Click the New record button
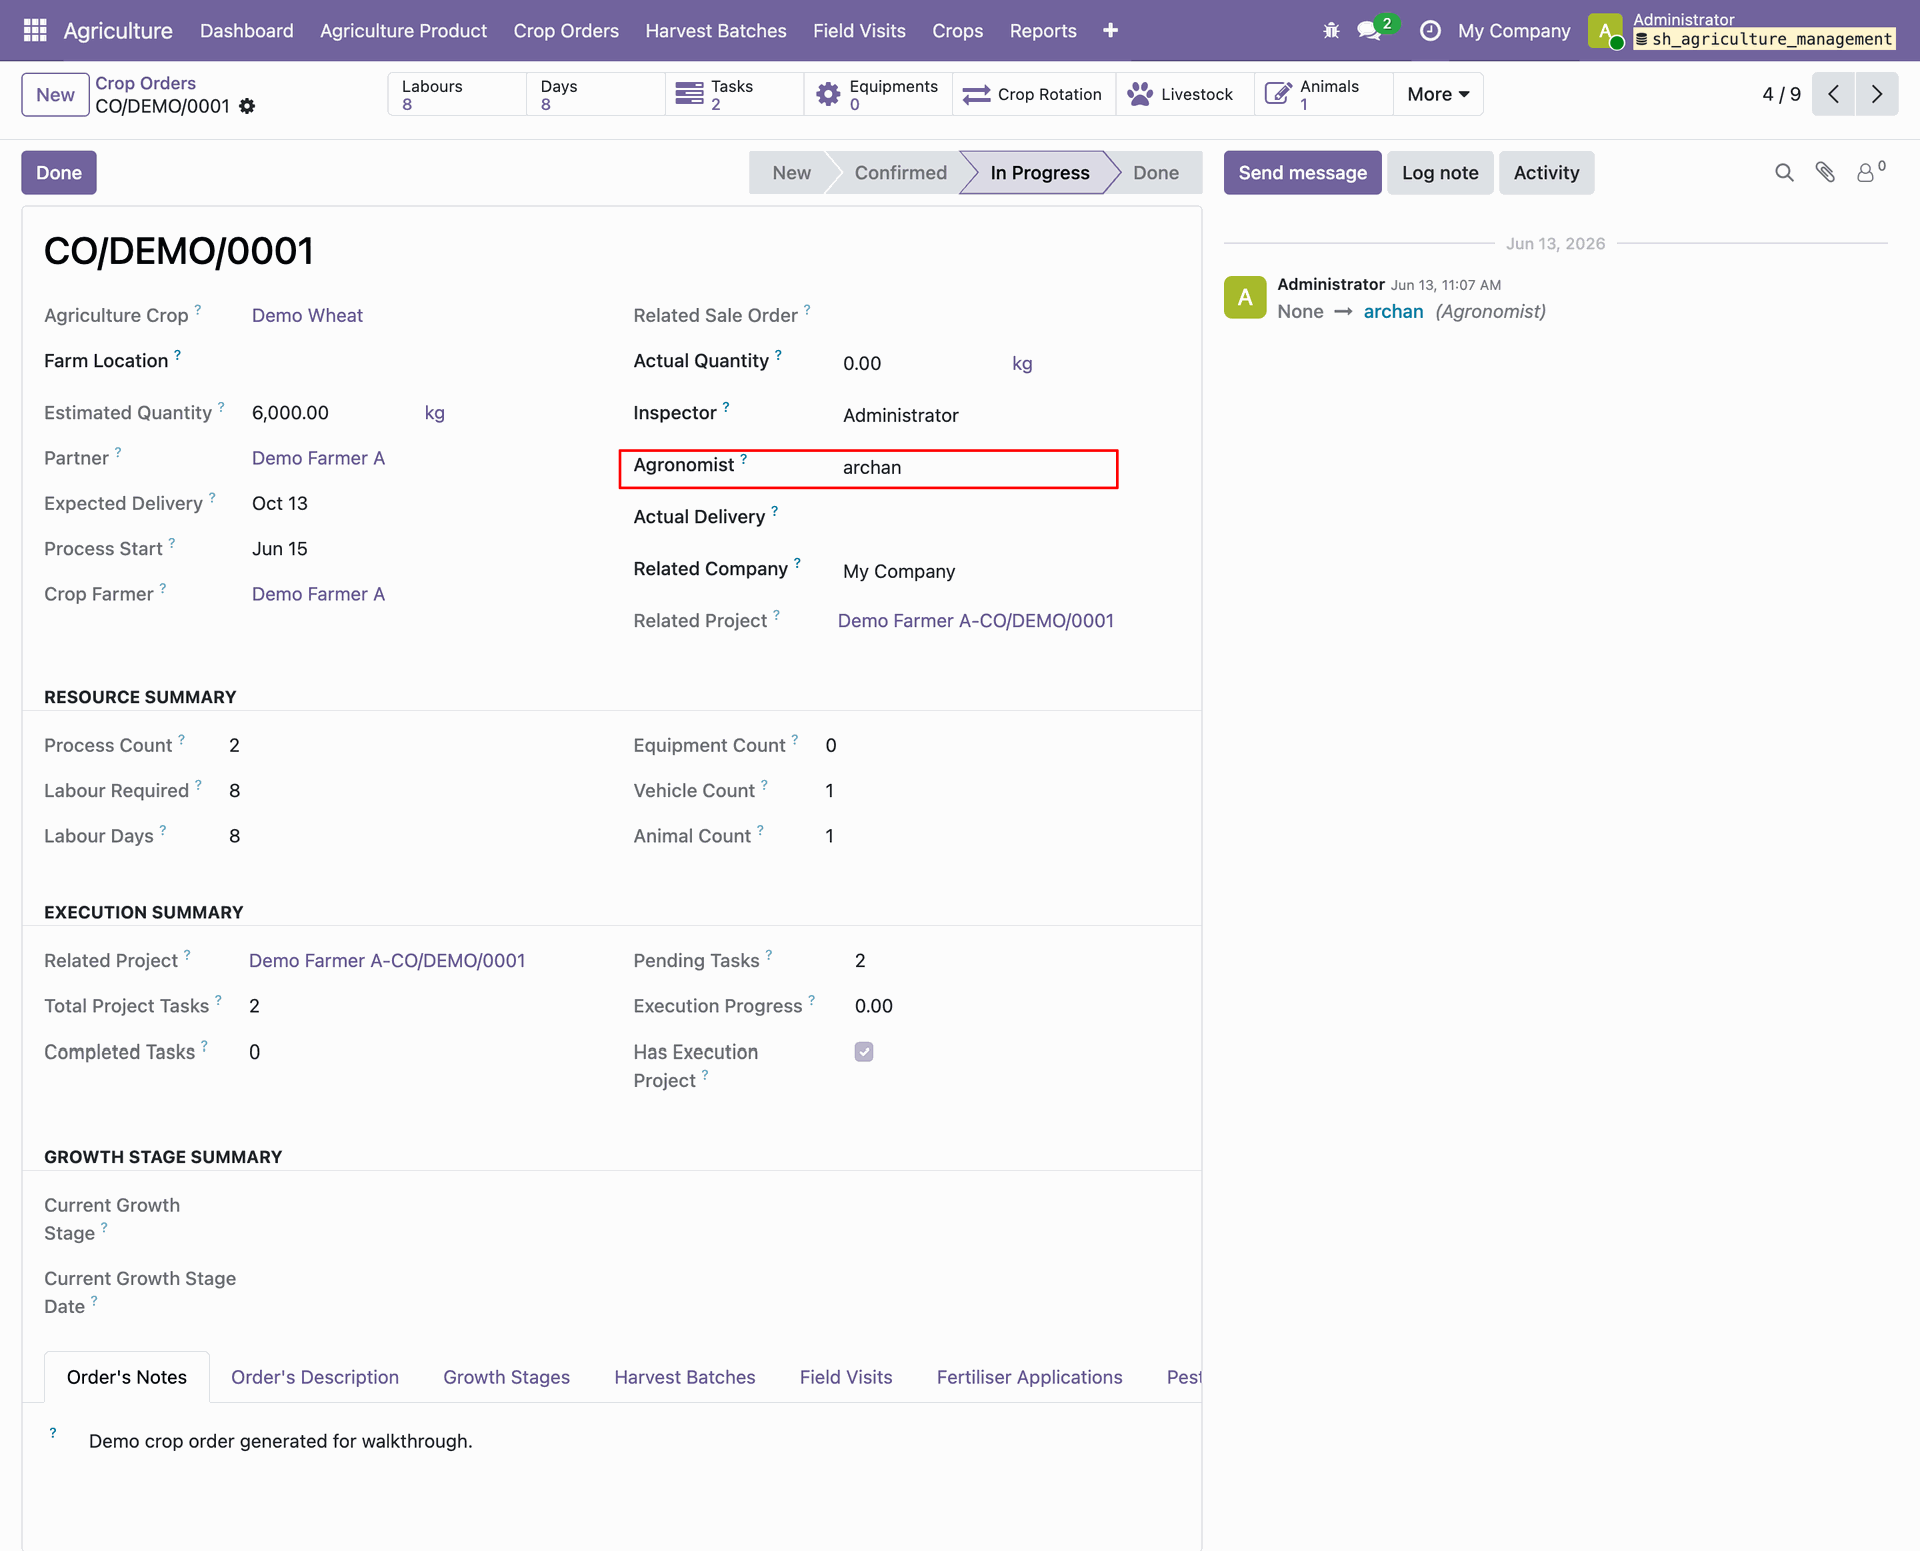Viewport: 1920px width, 1551px height. pos(55,95)
